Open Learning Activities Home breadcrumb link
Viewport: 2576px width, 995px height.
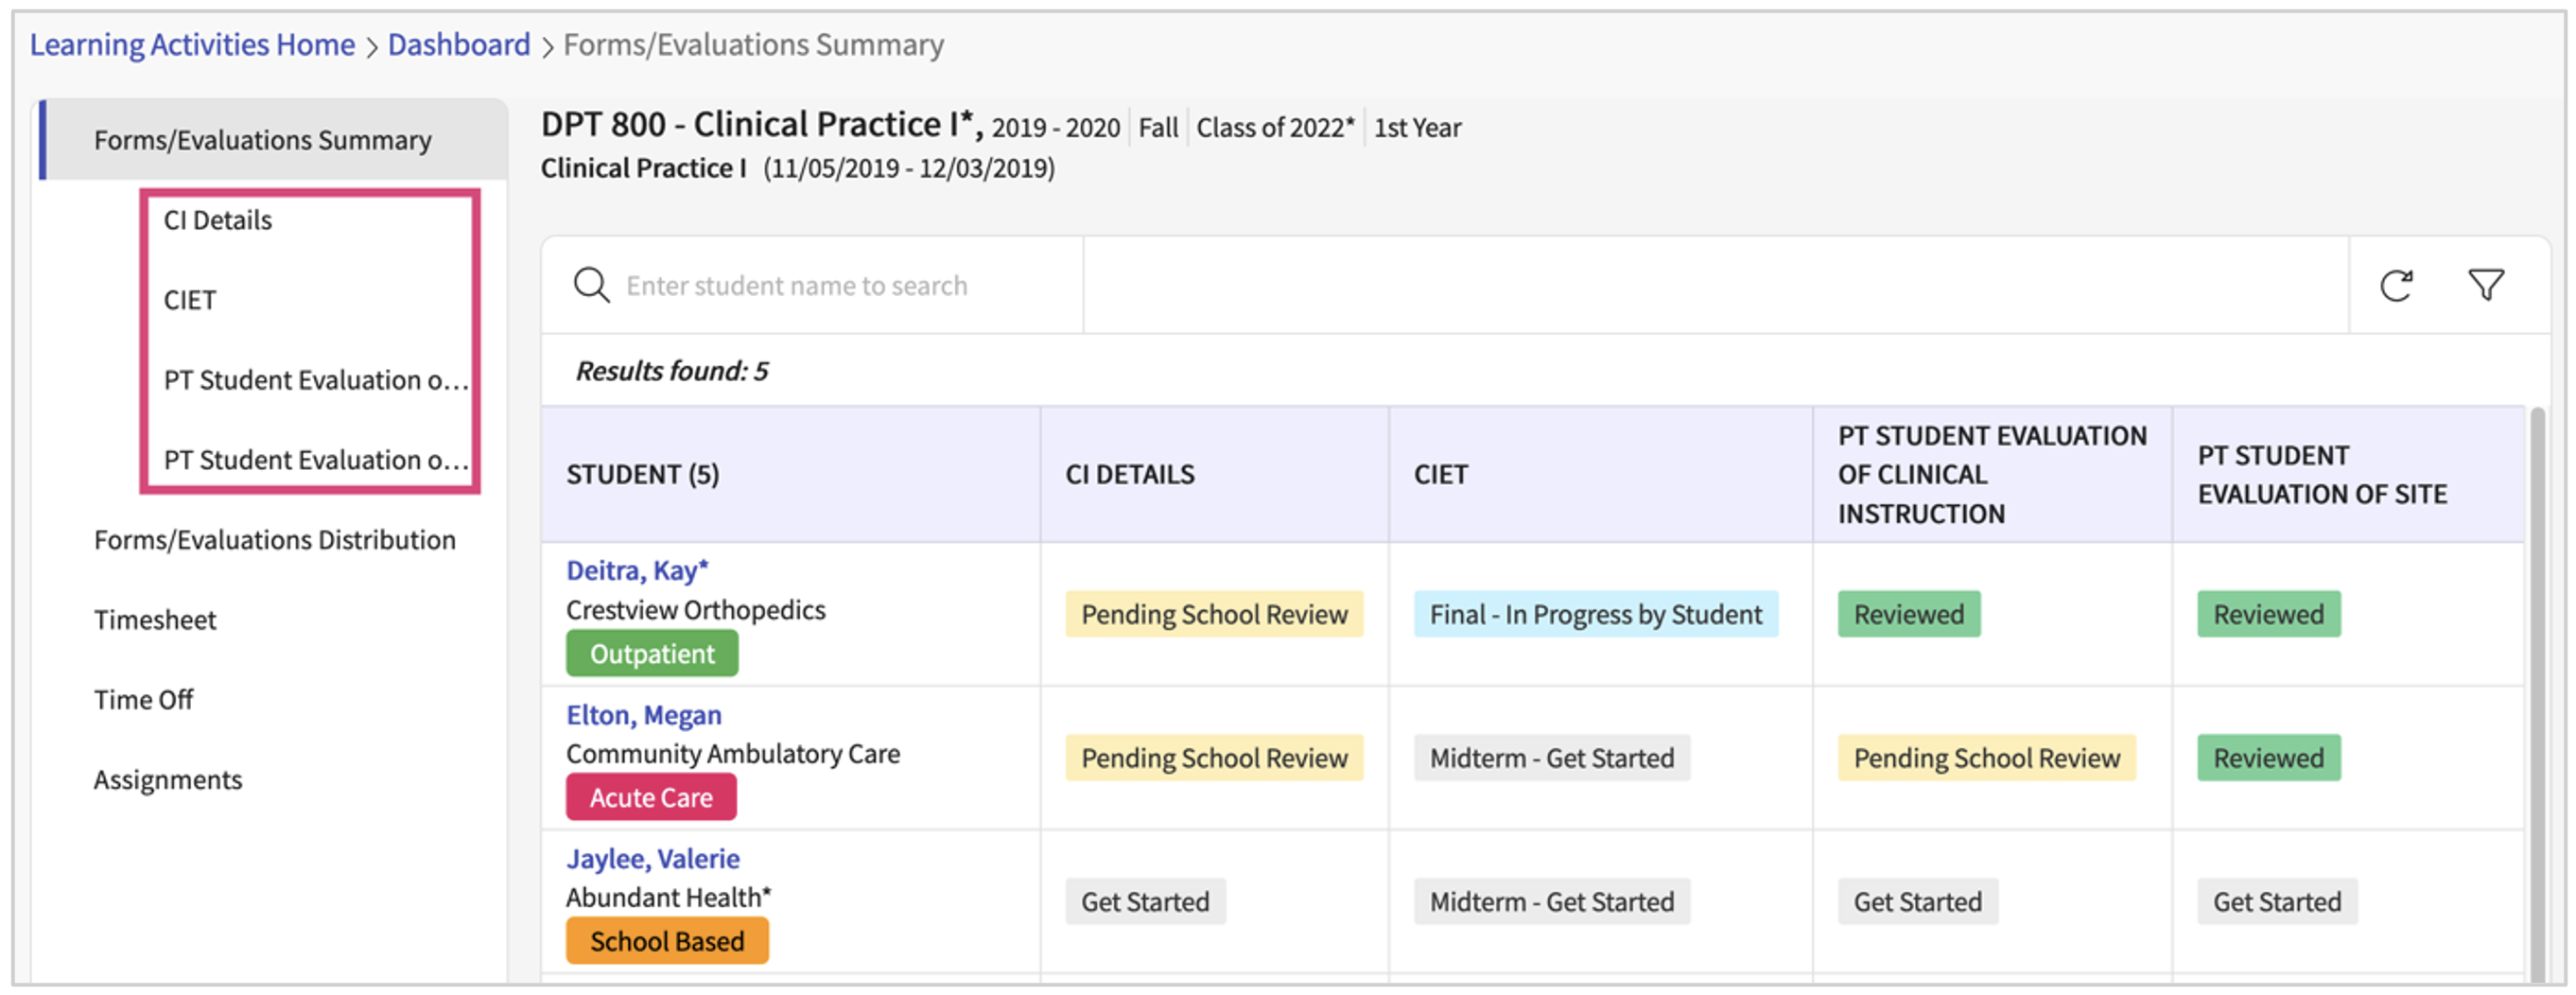coord(192,45)
